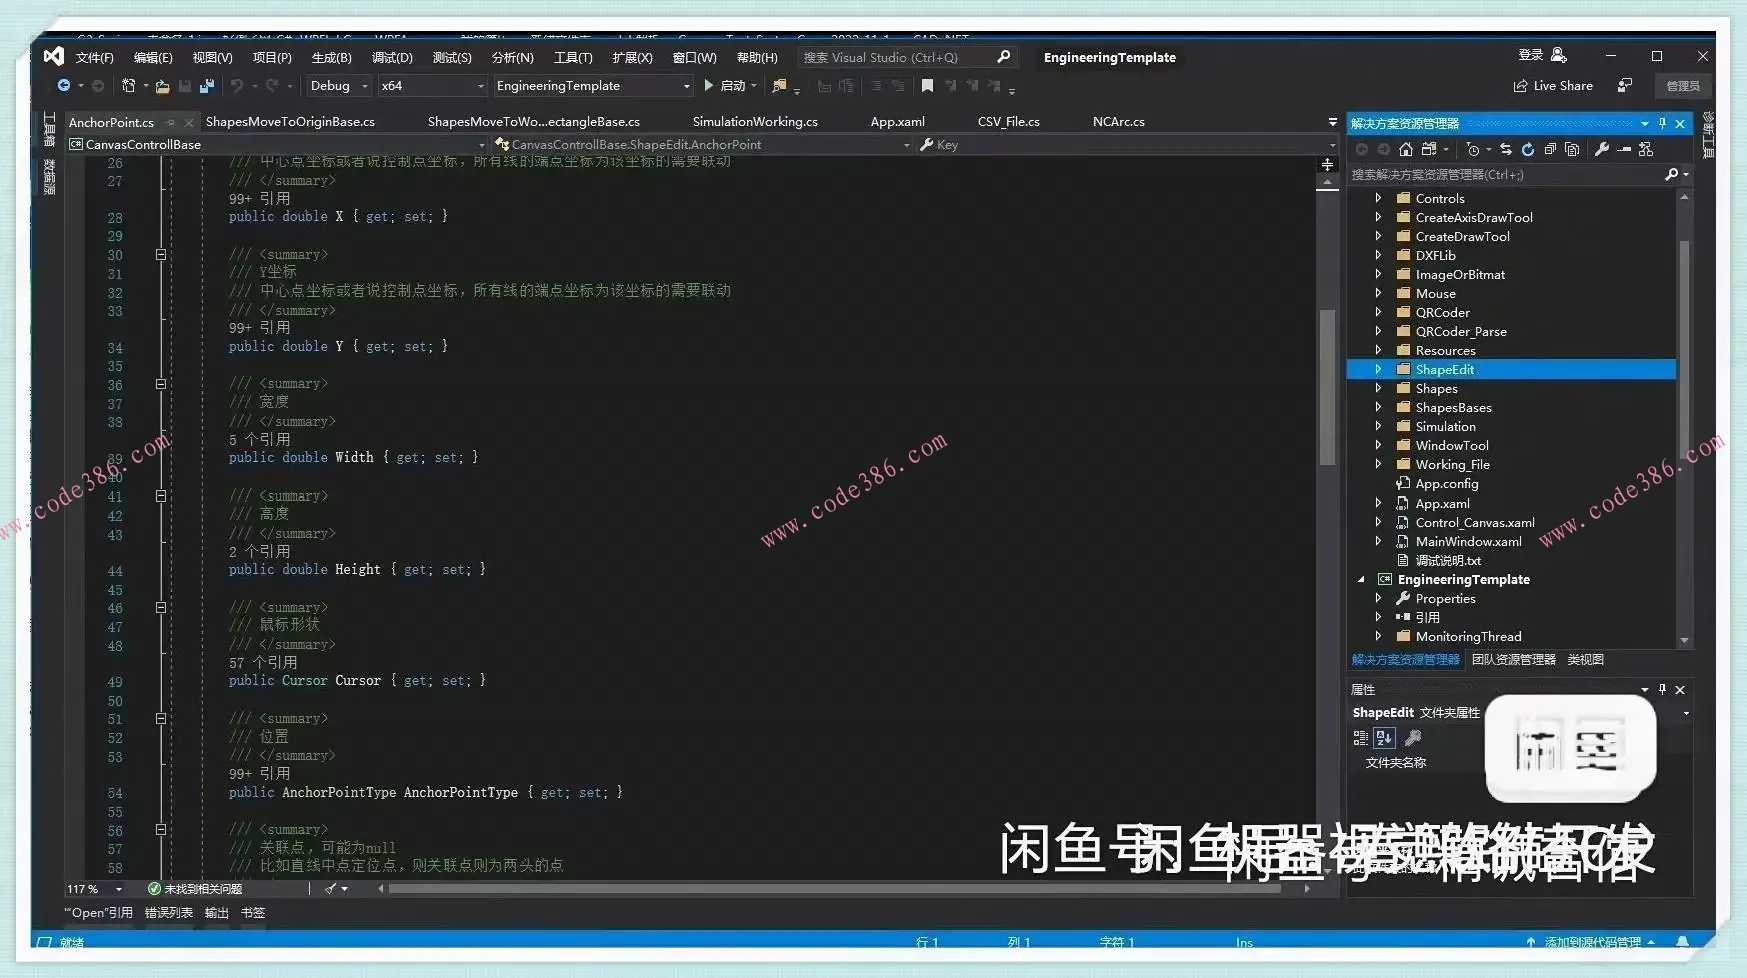This screenshot has height=978, width=1747.
Task: Click 登录 sign in link
Action: [x=1530, y=55]
